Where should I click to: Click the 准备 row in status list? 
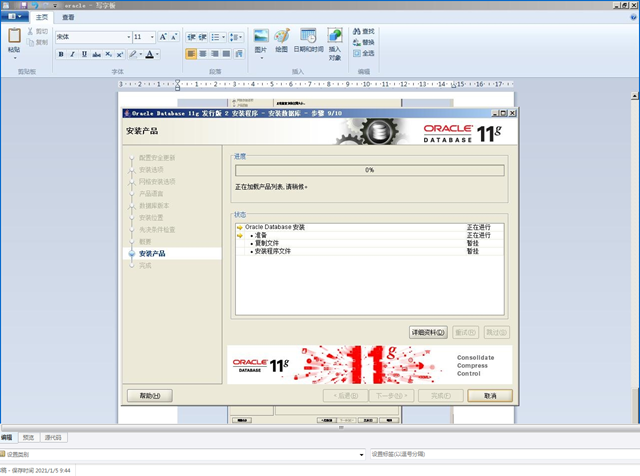[x=369, y=235]
